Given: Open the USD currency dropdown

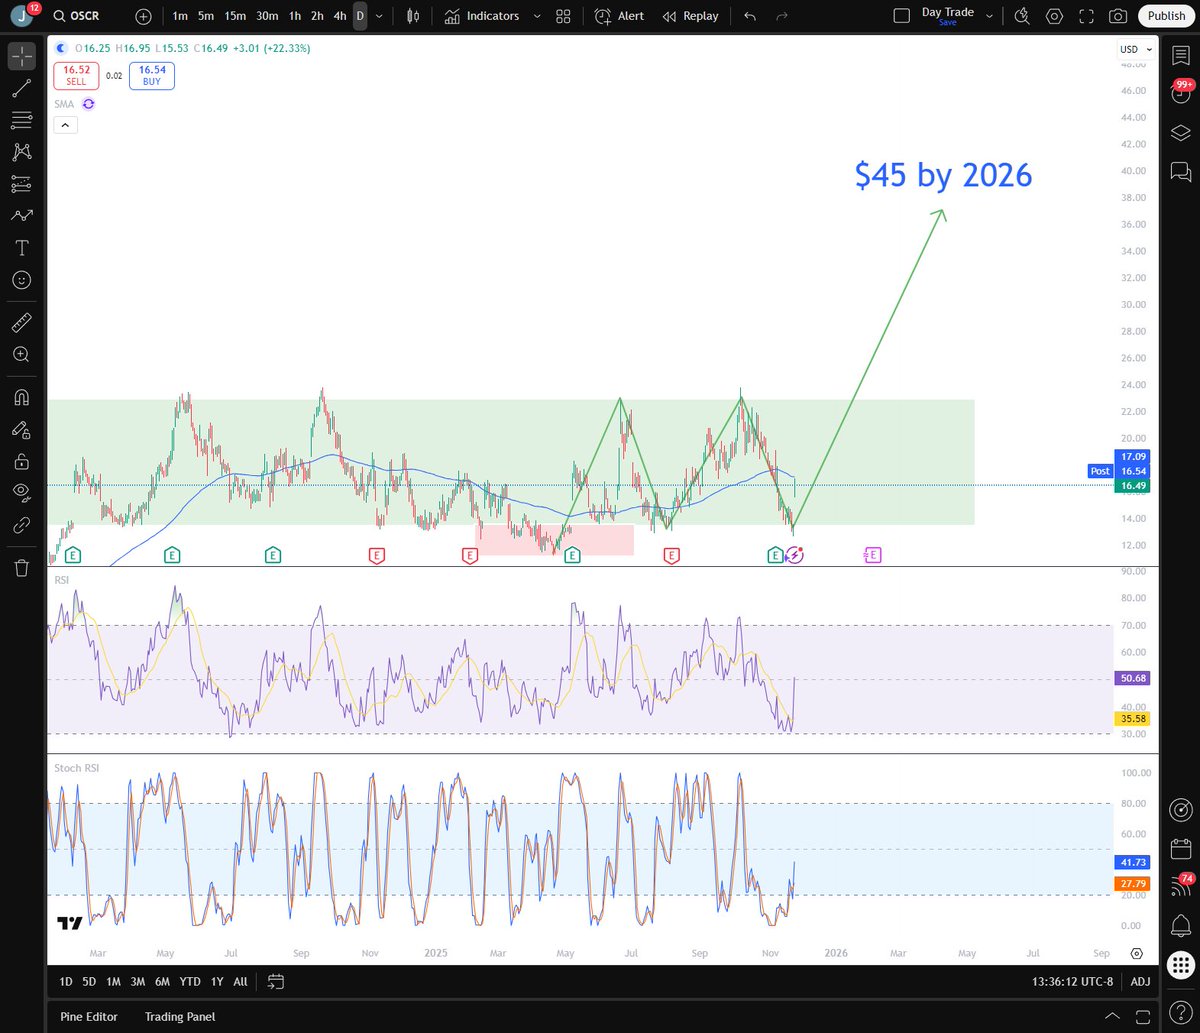Looking at the screenshot, I should click(x=1135, y=49).
